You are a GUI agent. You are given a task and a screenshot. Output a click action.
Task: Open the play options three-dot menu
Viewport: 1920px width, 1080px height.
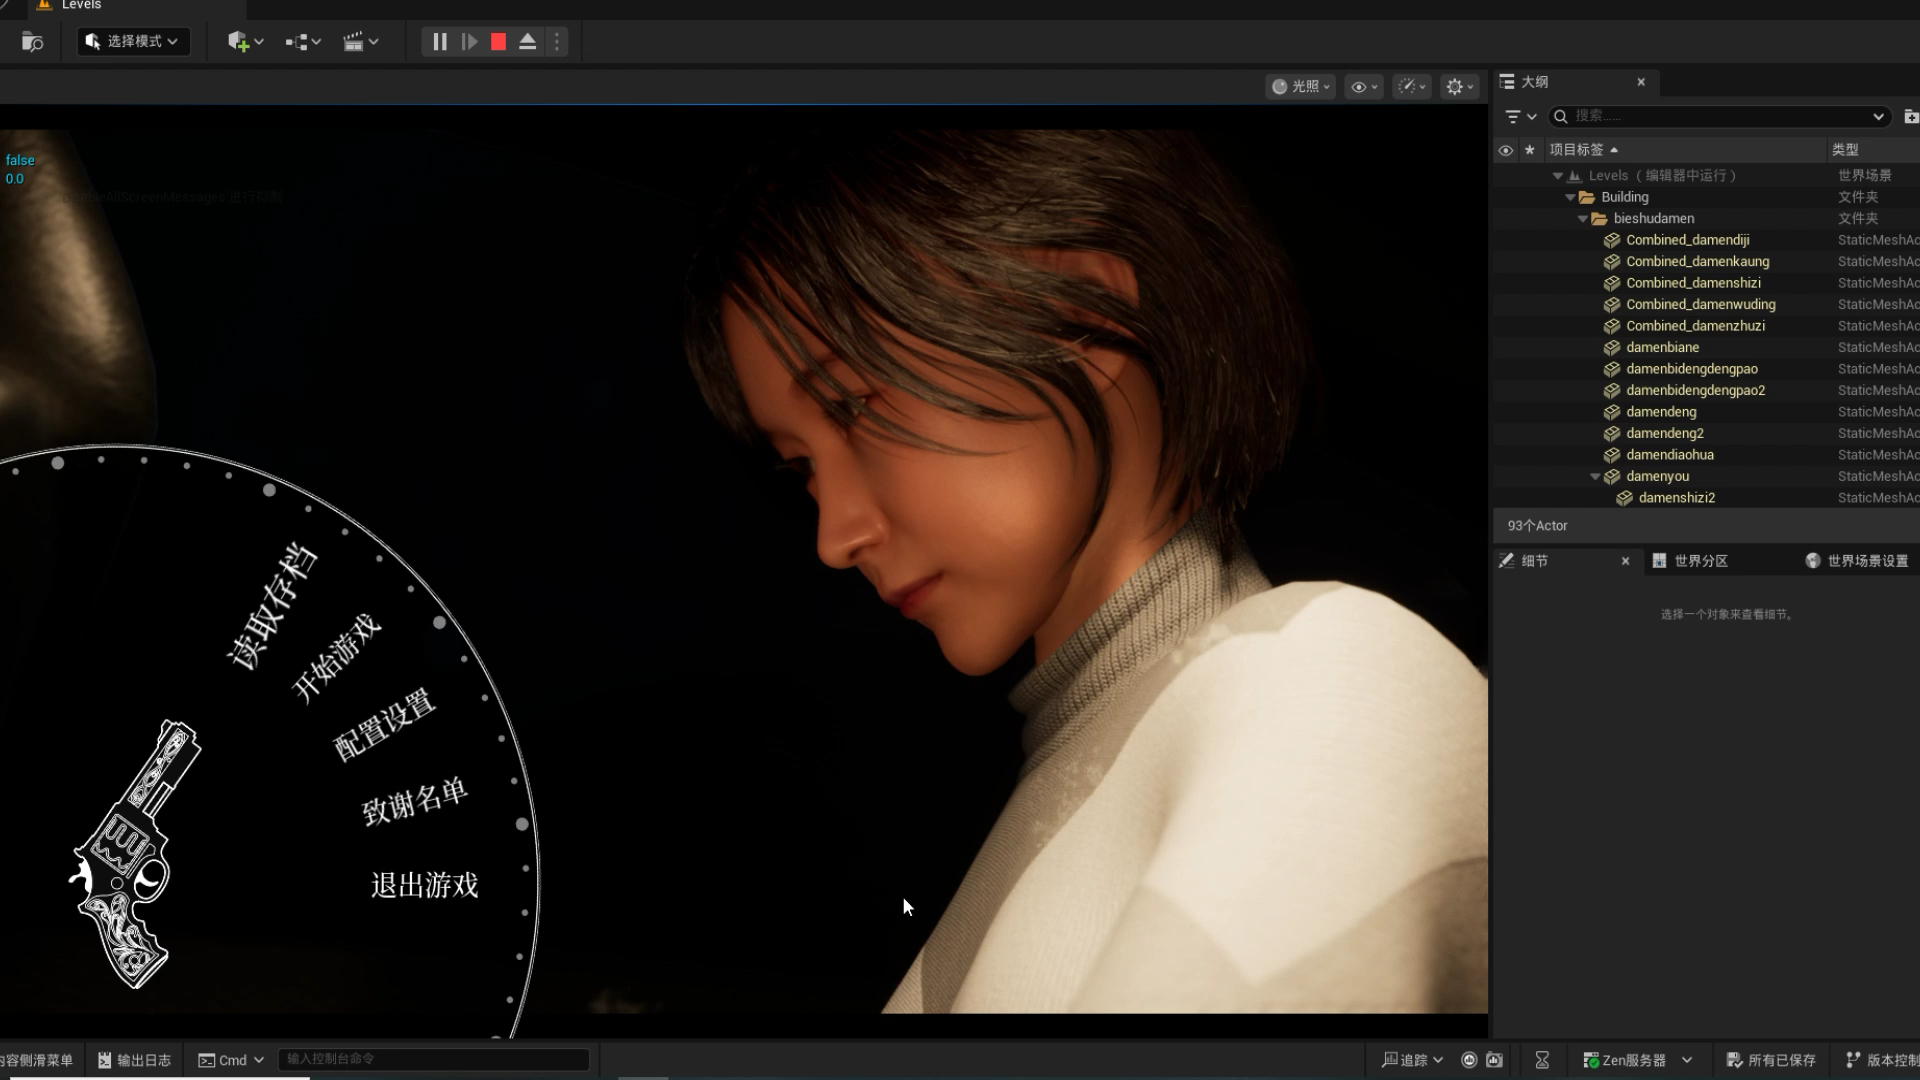(x=557, y=42)
